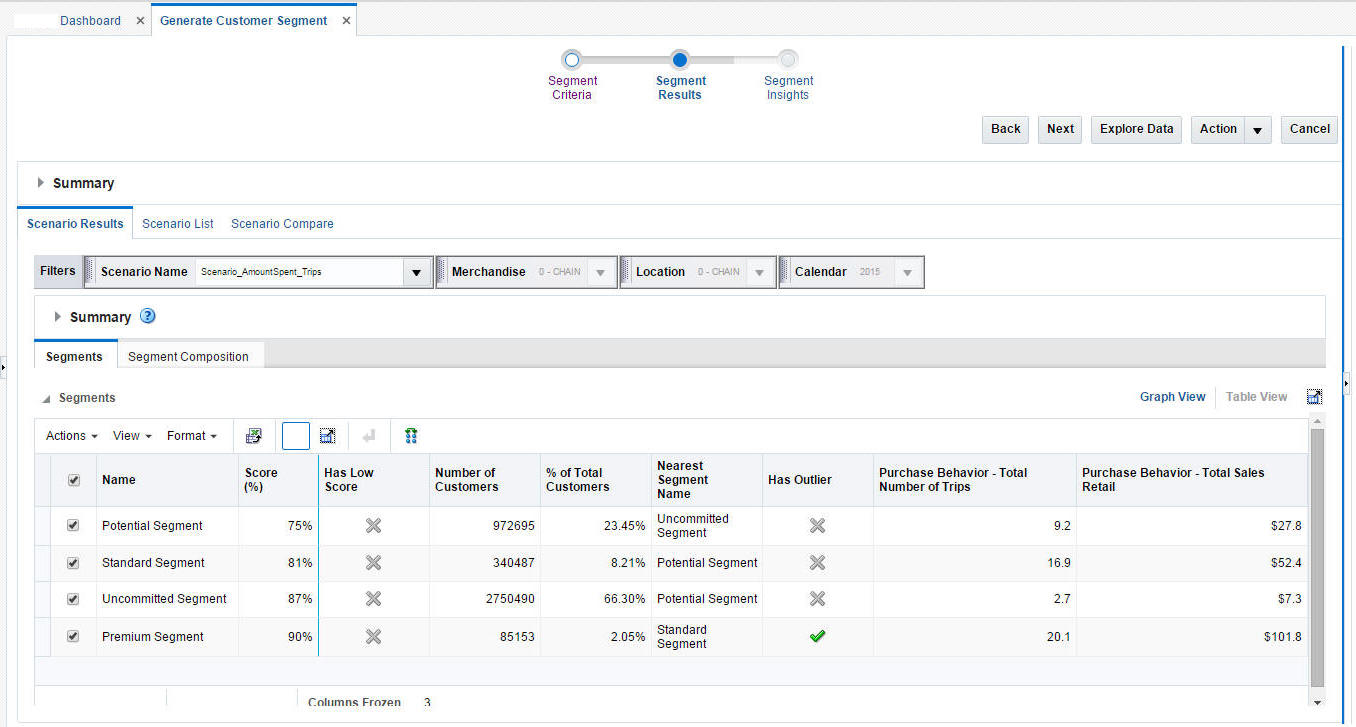Expand the top Summary section
Image resolution: width=1356 pixels, height=727 pixels.
point(41,183)
